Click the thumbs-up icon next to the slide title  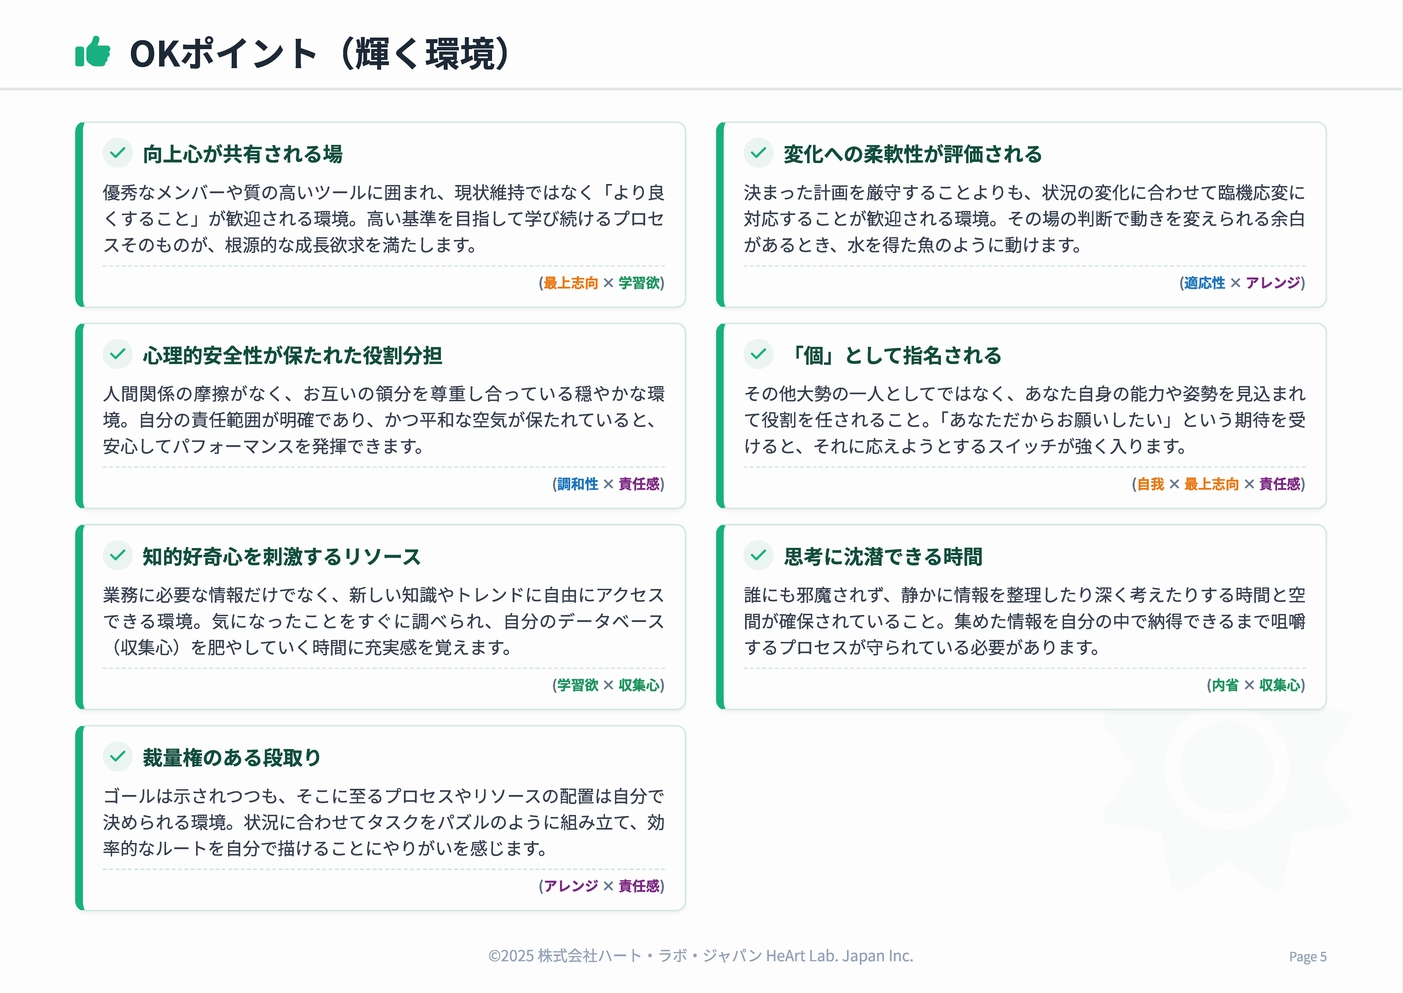(x=92, y=52)
